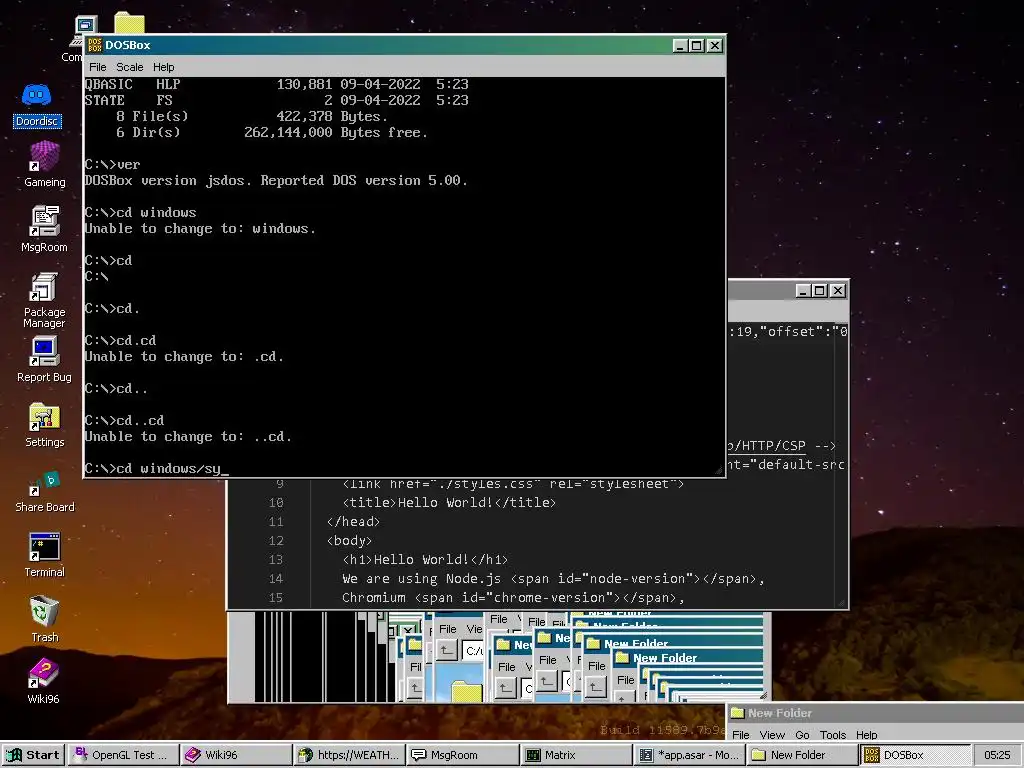This screenshot has height=768, width=1024.
Task: Click line 10 title tag in editor
Action: (x=449, y=503)
